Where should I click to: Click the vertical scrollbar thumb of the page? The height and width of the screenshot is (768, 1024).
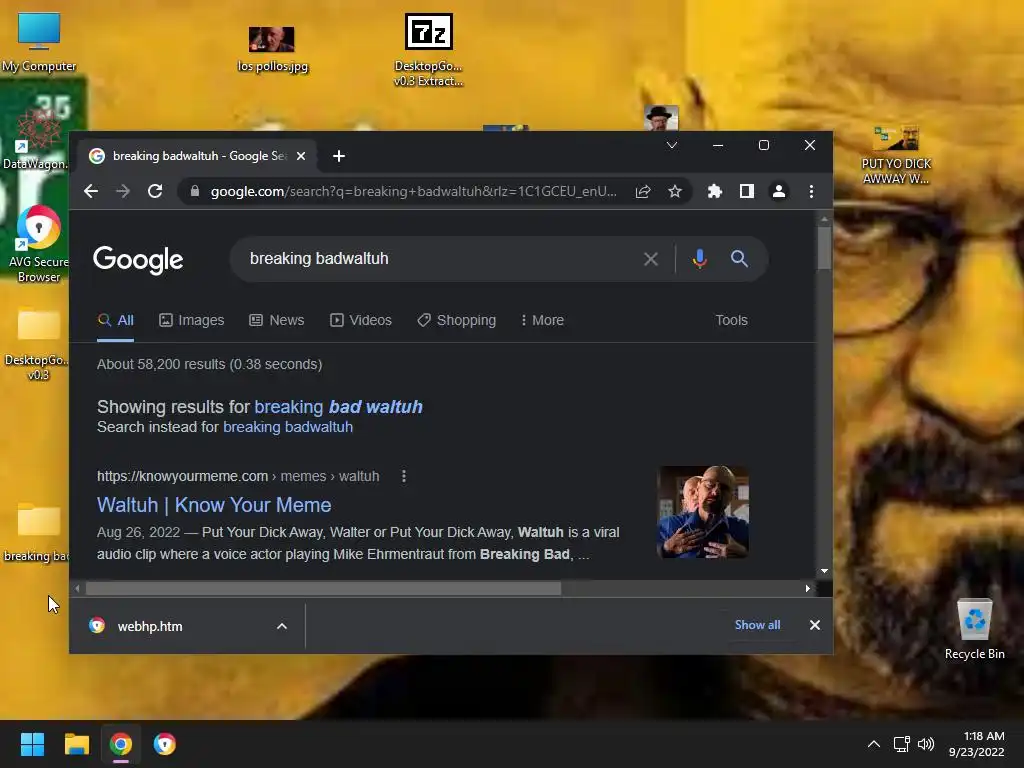[824, 248]
